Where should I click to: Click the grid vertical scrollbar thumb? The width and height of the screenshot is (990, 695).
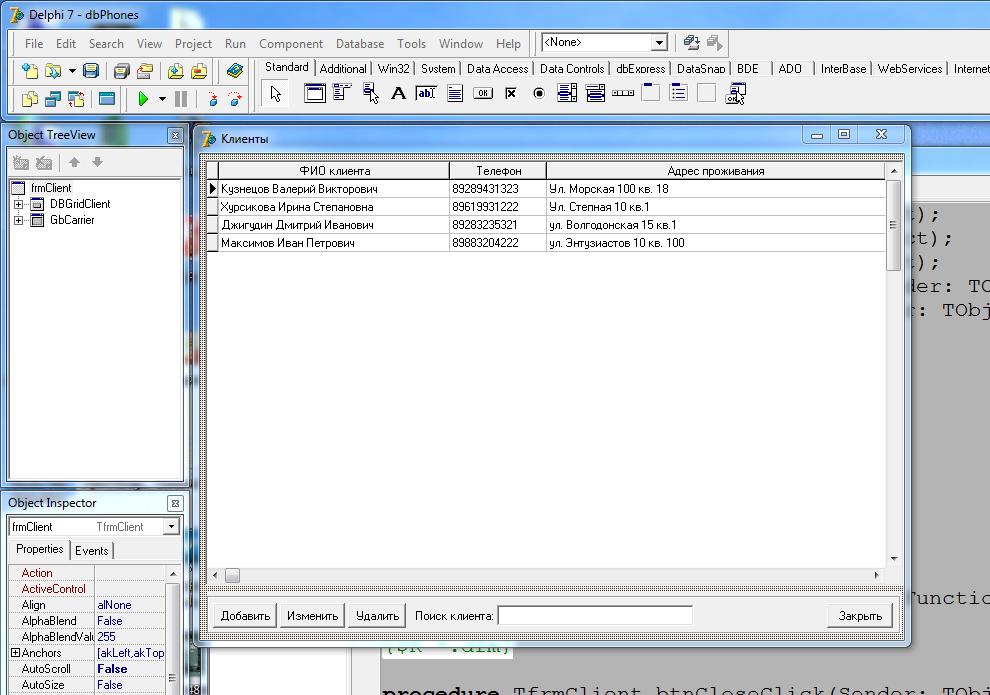click(x=893, y=225)
